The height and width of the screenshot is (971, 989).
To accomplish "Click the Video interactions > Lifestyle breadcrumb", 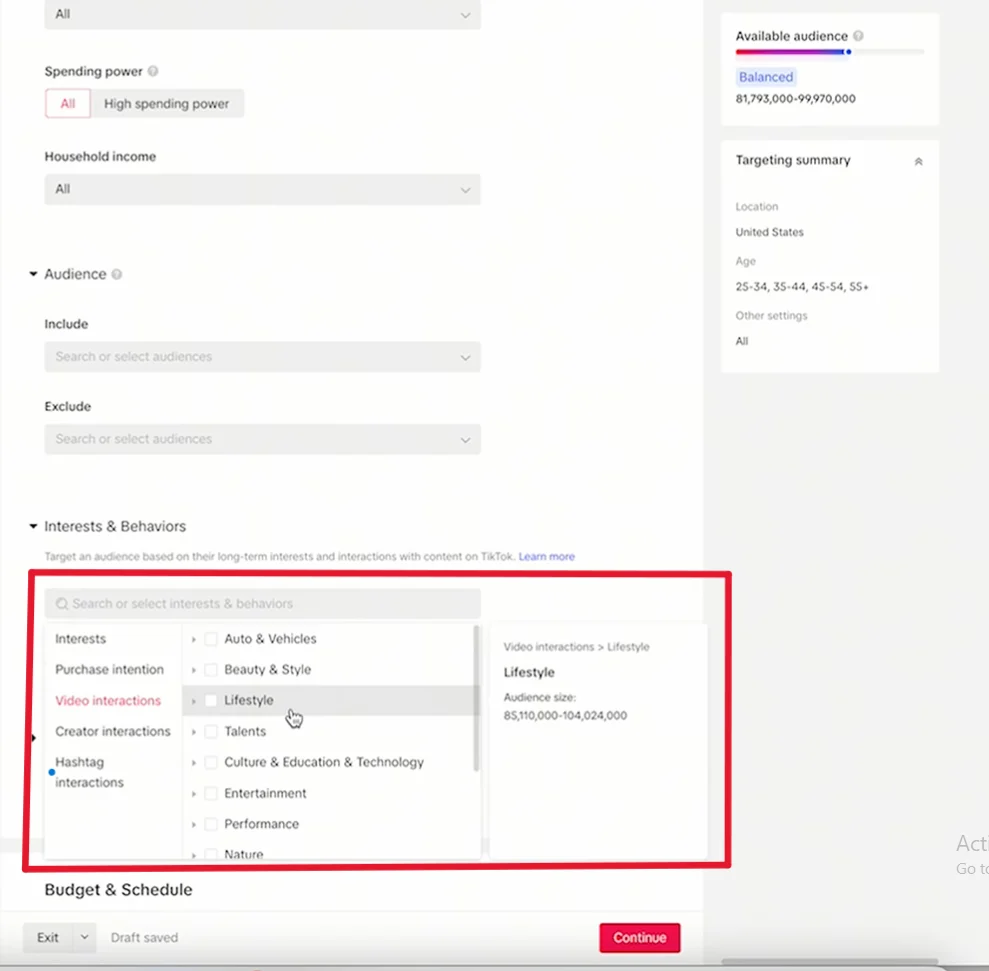I will (576, 647).
